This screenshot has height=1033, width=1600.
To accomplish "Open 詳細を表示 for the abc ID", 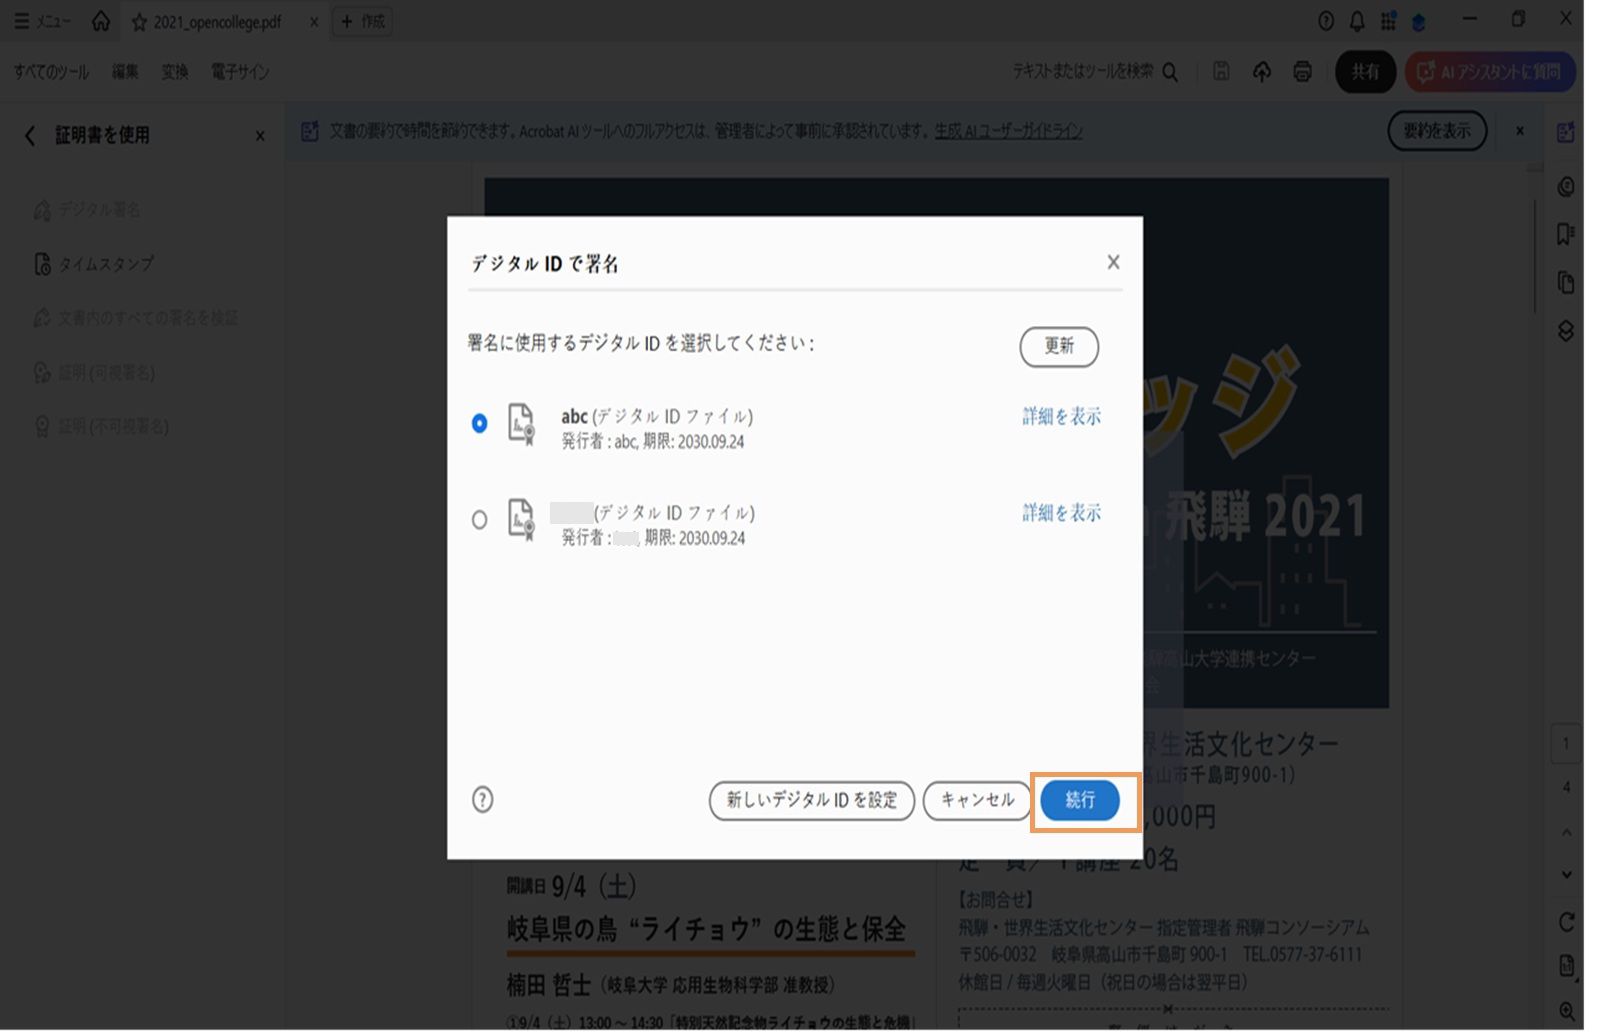I will coord(1059,417).
